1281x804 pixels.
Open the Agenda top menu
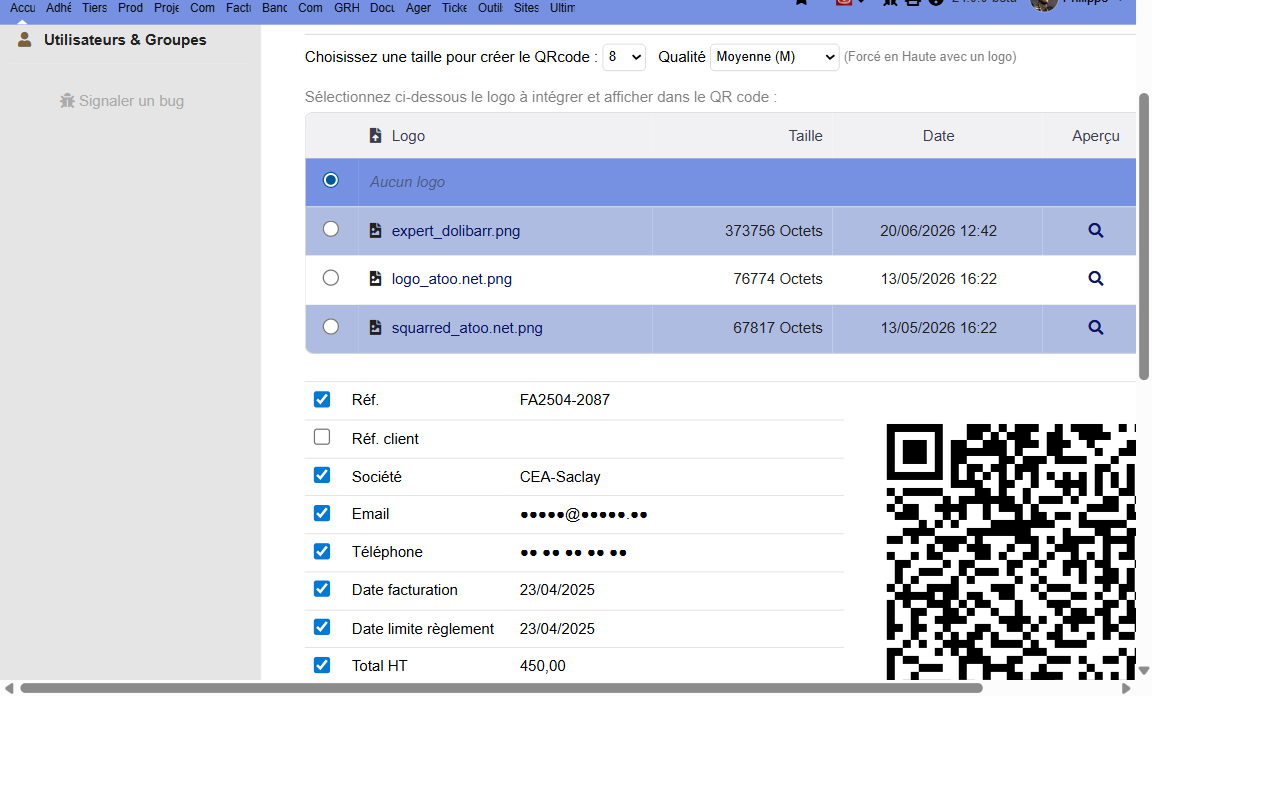click(419, 8)
